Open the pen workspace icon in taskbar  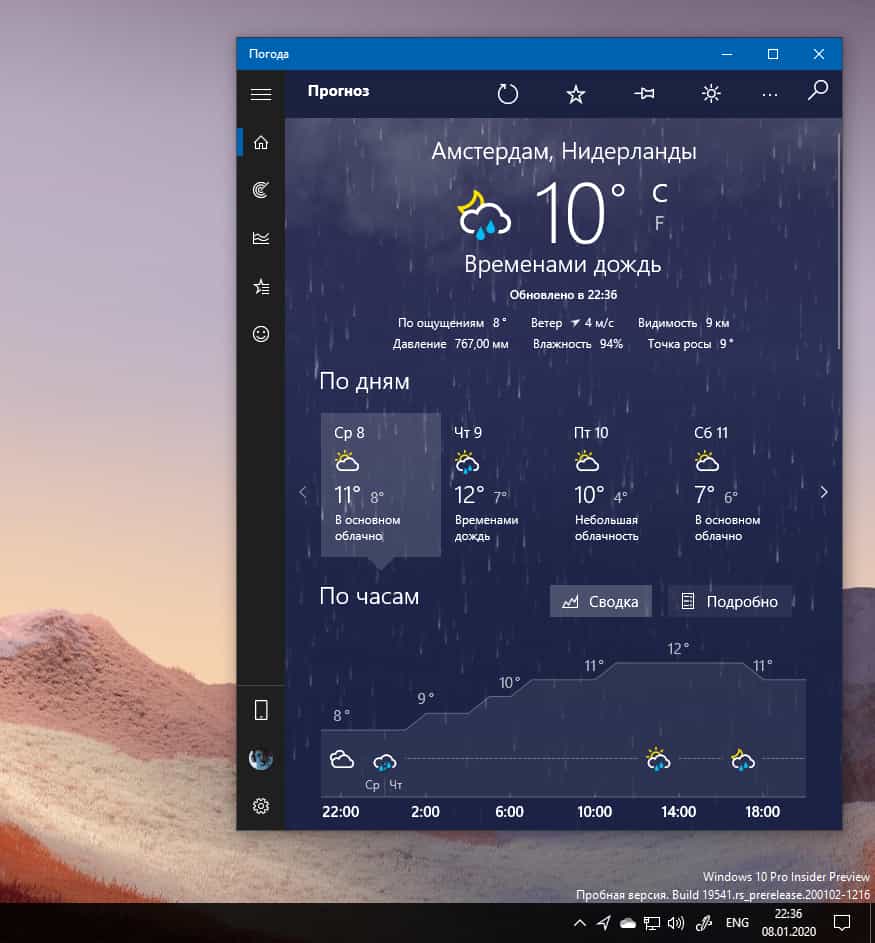[704, 923]
